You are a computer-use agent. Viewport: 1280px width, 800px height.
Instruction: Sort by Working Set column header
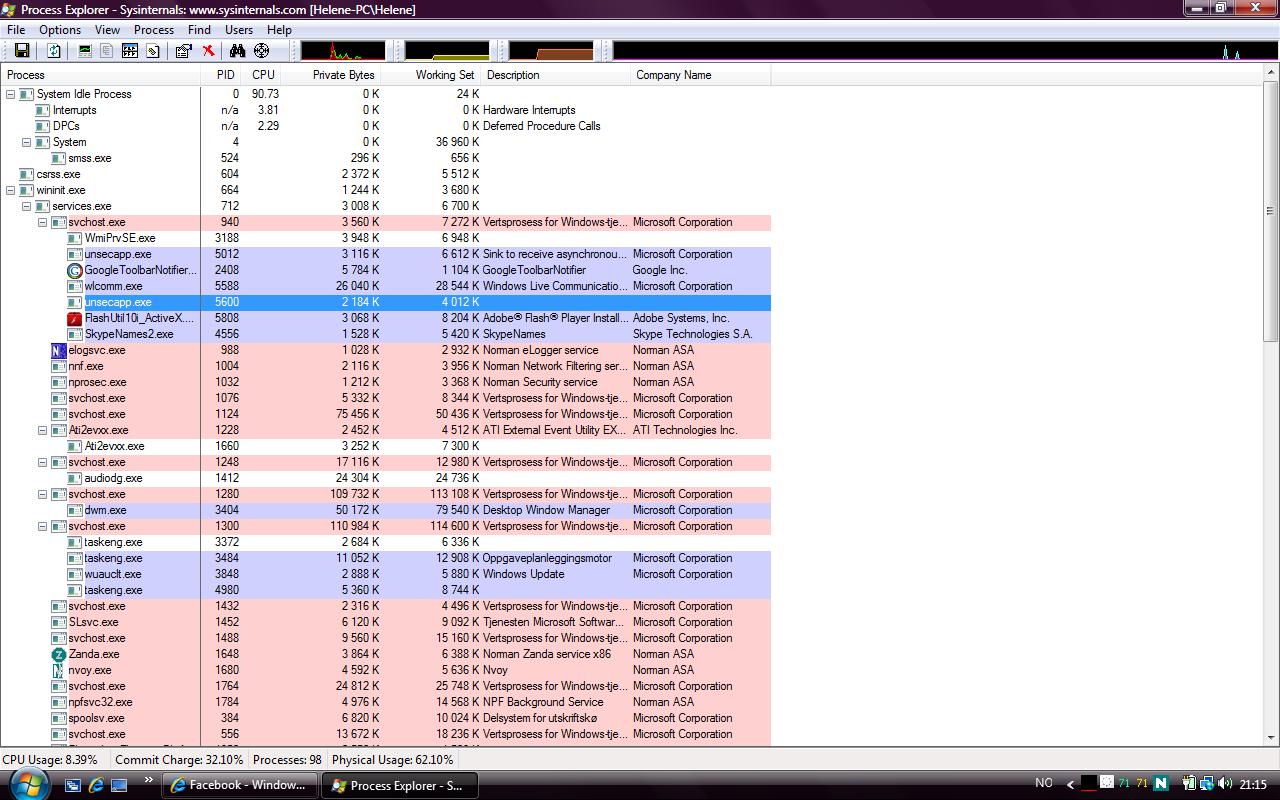click(432, 75)
